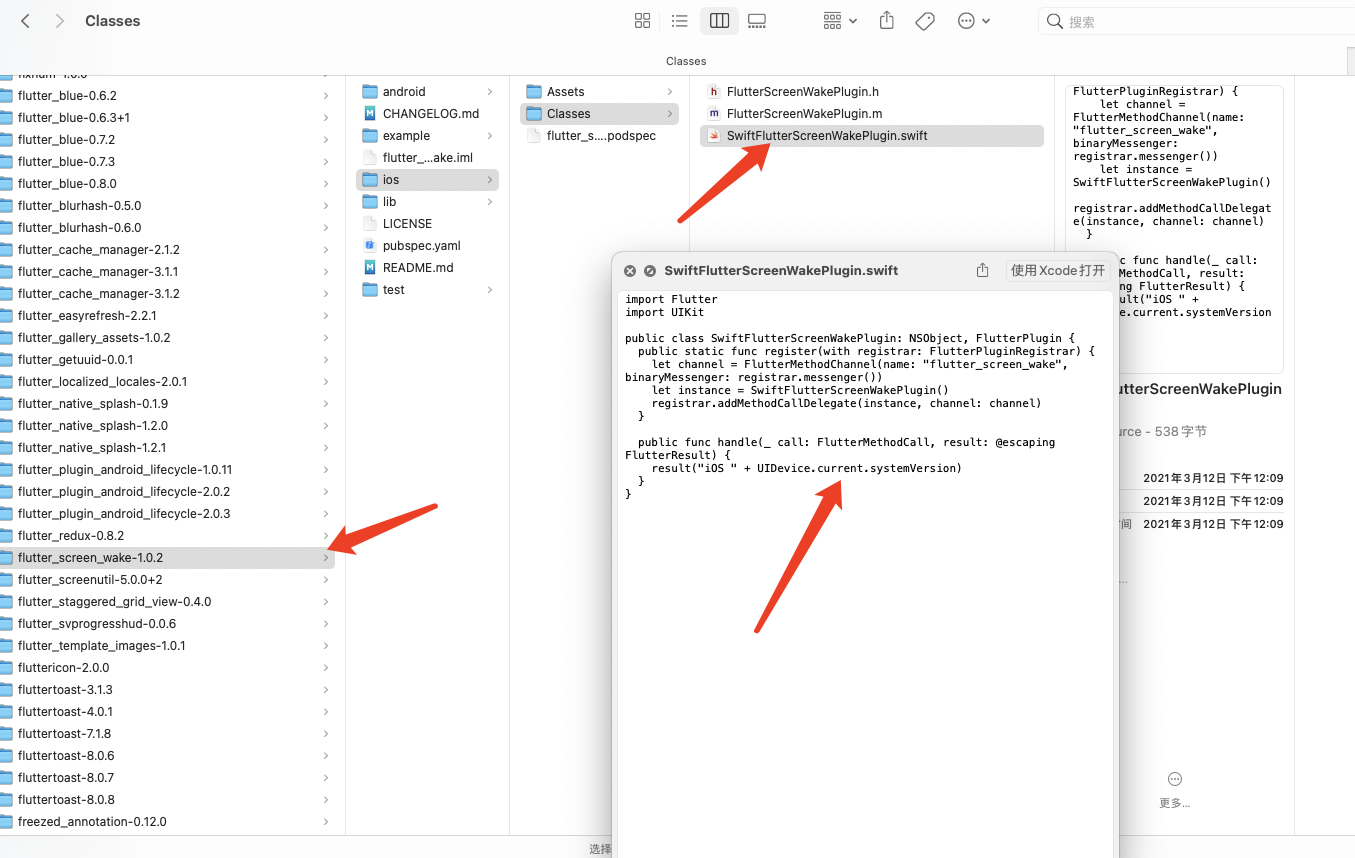Click the 使用Xcode打开 button

pos(1058,270)
